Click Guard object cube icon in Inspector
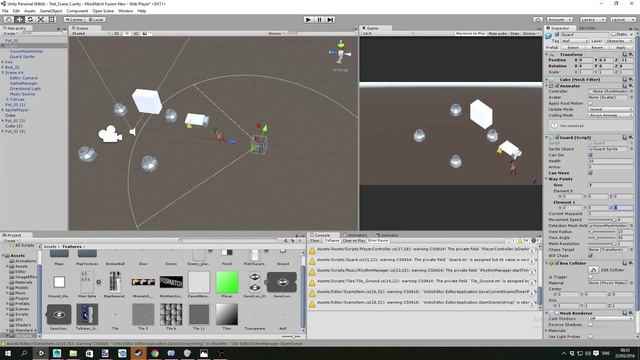The height and width of the screenshot is (360, 640). point(549,36)
